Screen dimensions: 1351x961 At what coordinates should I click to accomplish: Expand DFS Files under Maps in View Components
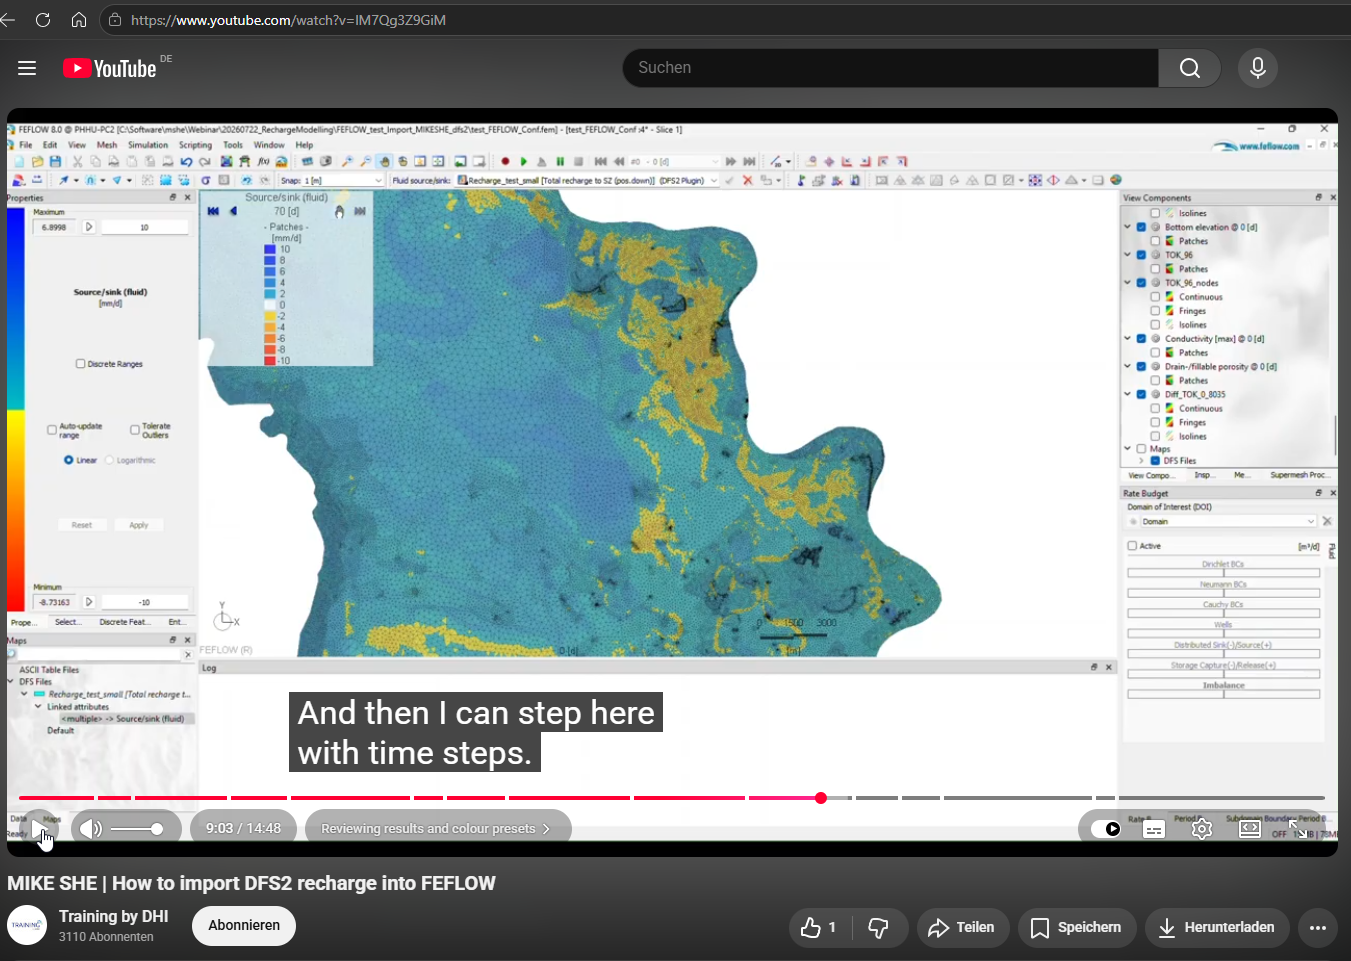1141,461
